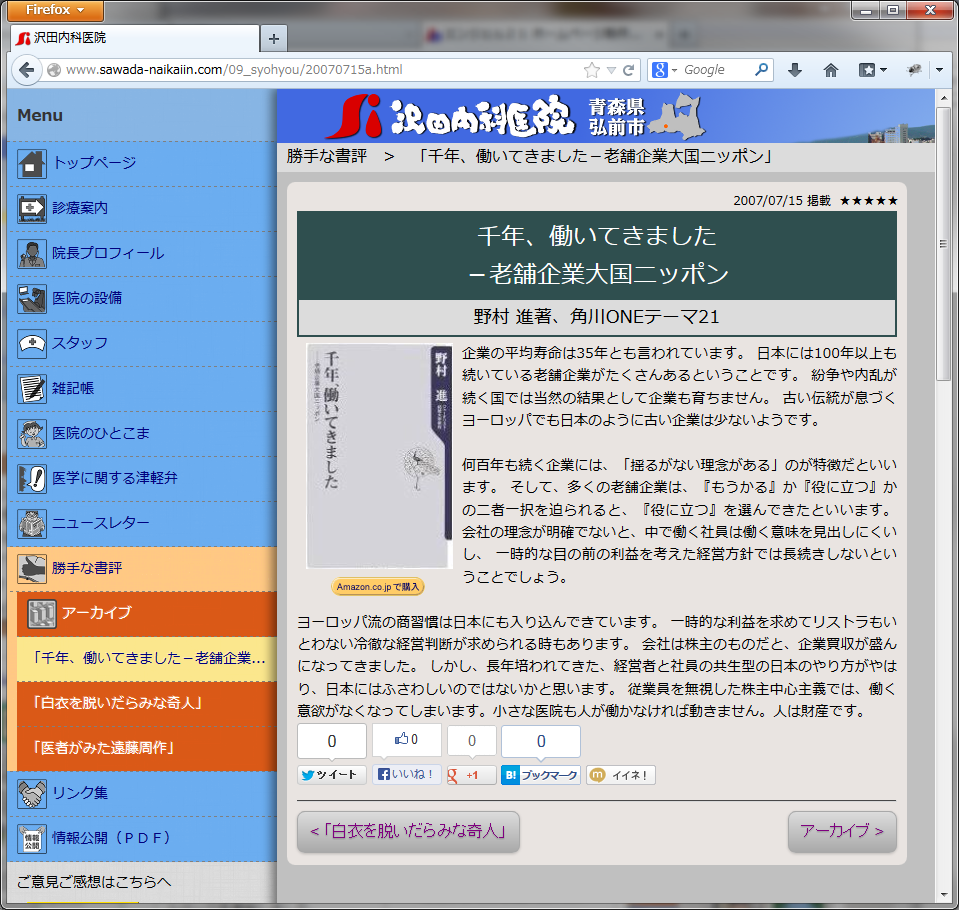Click the browser back arrow button
Screen dimensions: 959x910
tap(26, 70)
